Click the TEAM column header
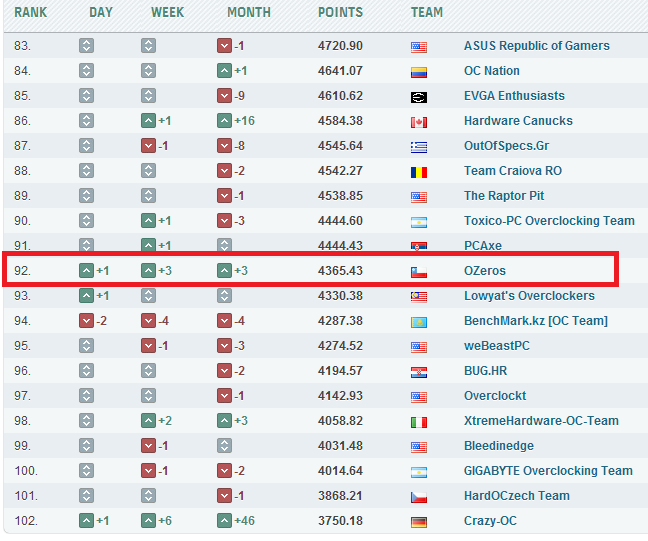 (426, 12)
